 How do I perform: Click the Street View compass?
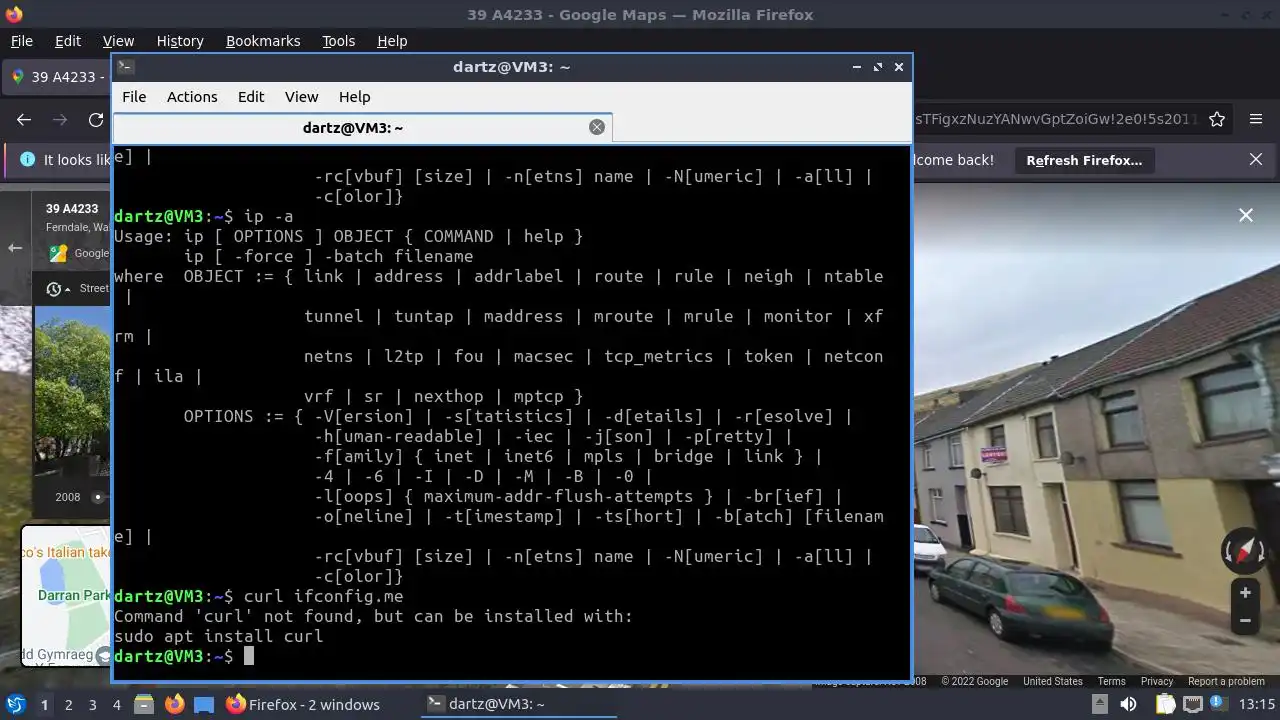point(1245,551)
